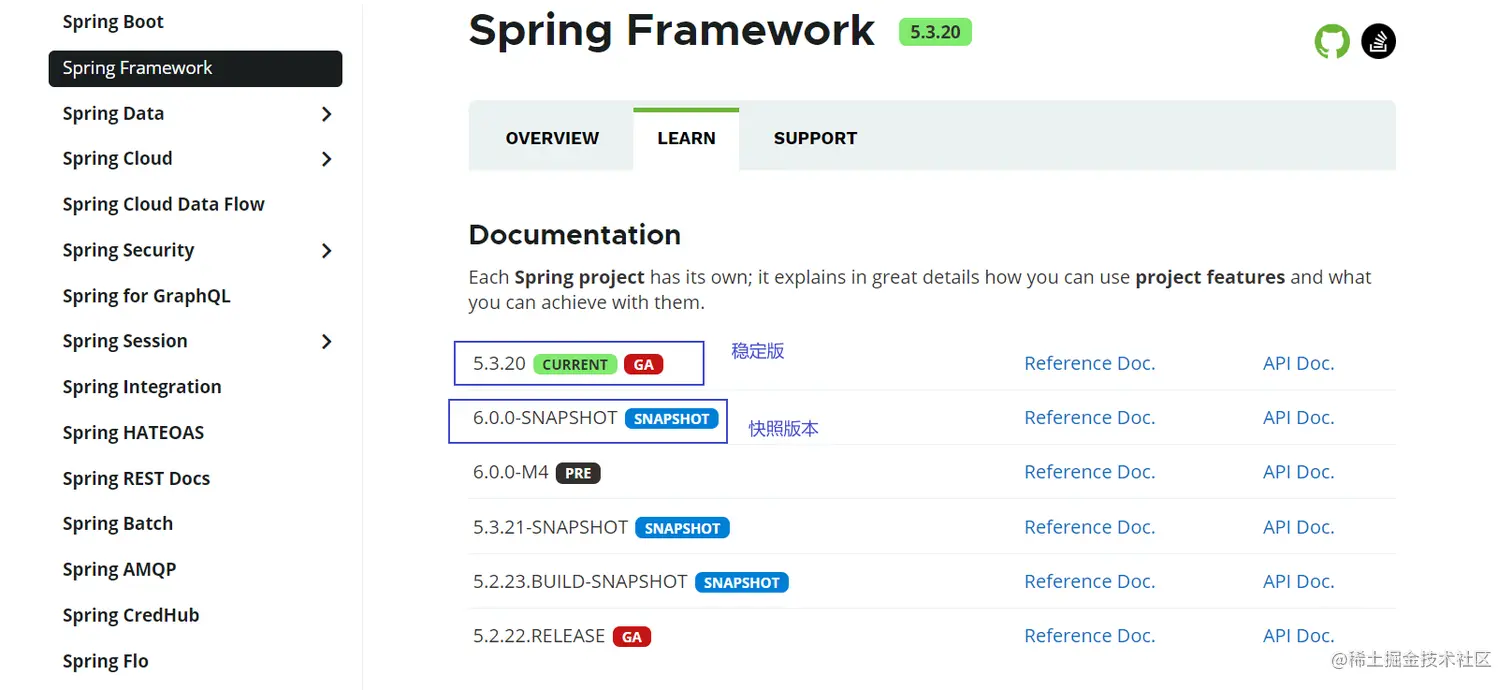Screen dimensions: 1512x690
Task: Go to Spring for GraphQL project
Action: click(146, 296)
